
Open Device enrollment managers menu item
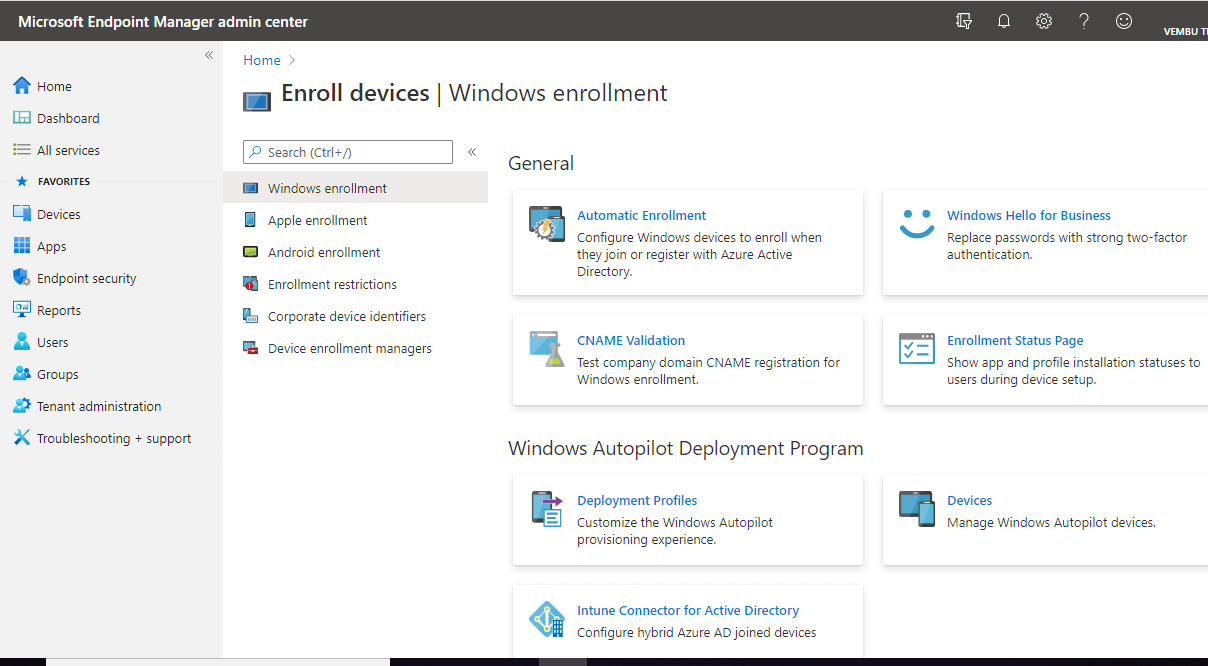(356, 348)
